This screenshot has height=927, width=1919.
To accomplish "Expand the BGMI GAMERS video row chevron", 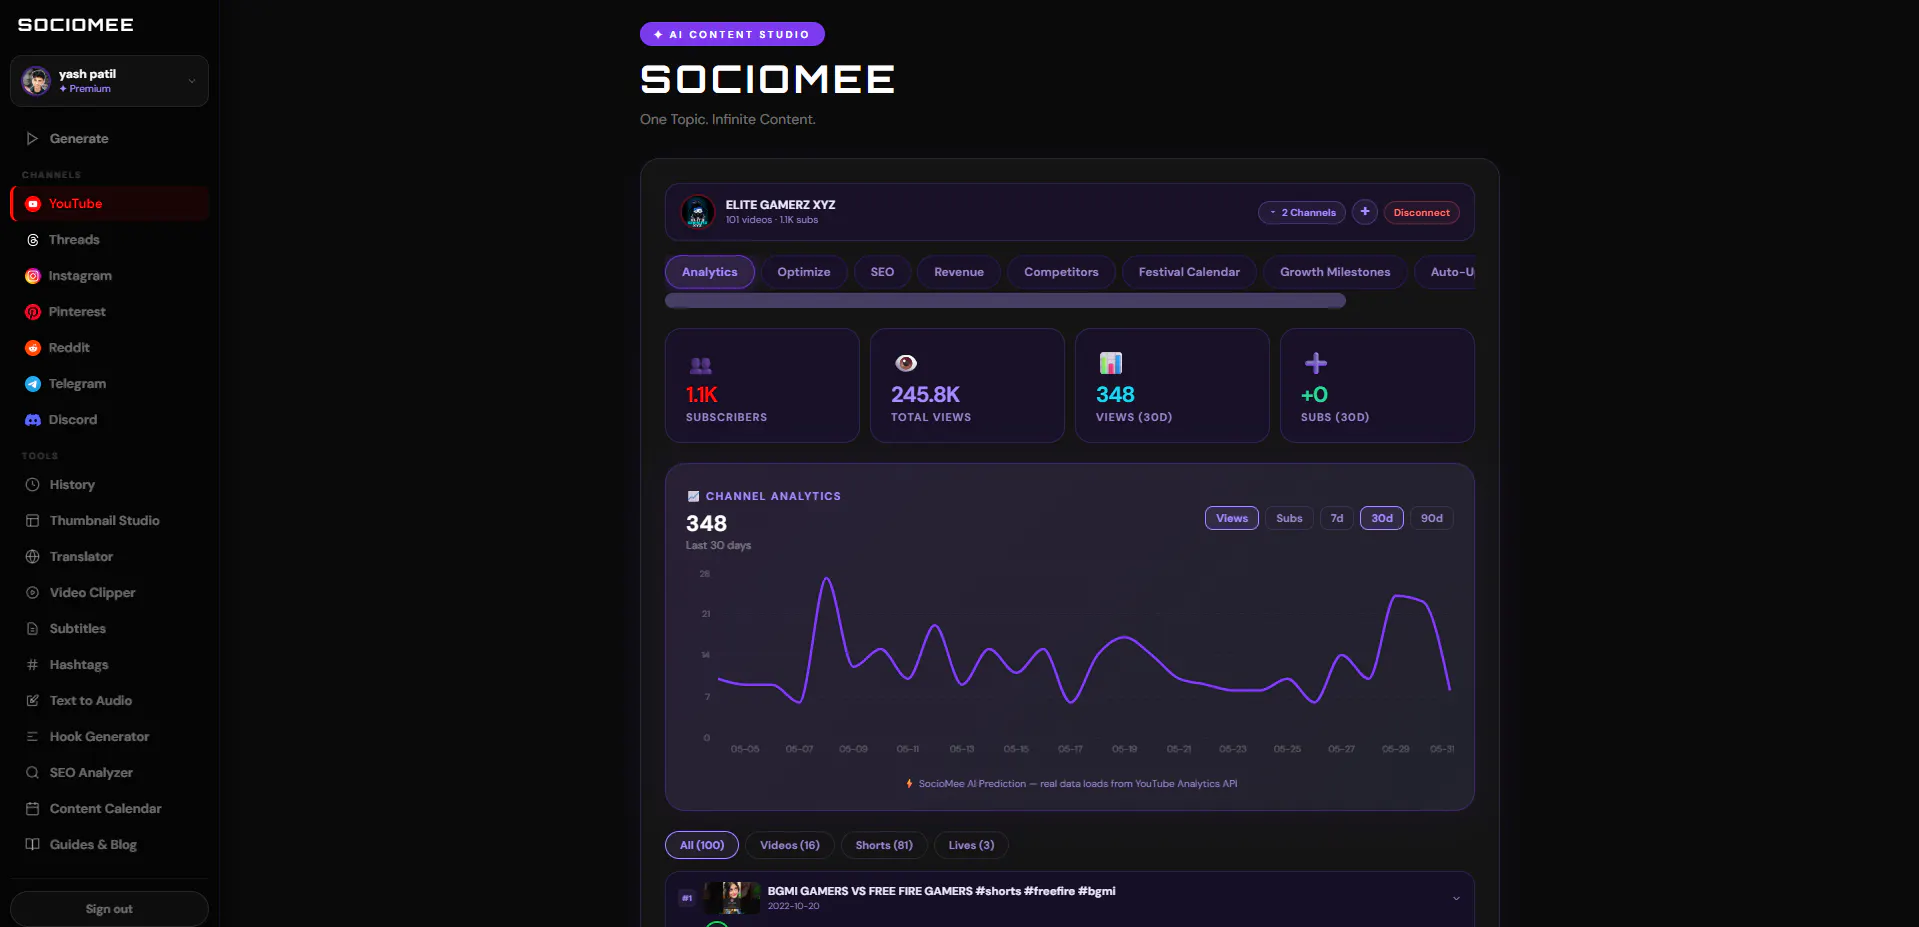I will (1456, 898).
